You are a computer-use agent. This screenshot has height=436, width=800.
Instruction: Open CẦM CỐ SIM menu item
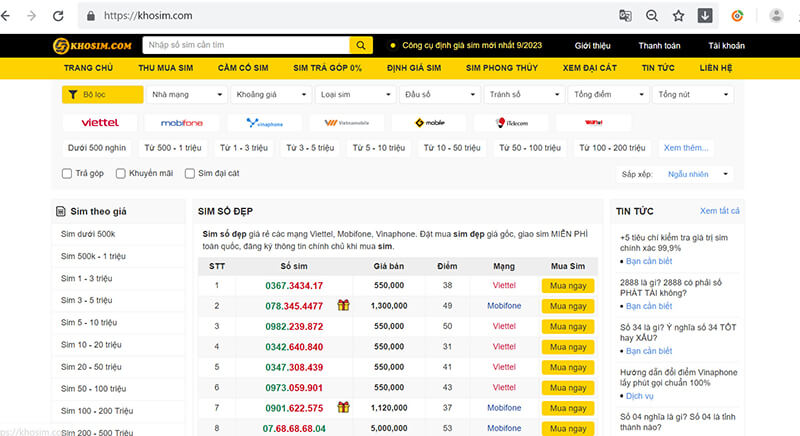(x=243, y=68)
